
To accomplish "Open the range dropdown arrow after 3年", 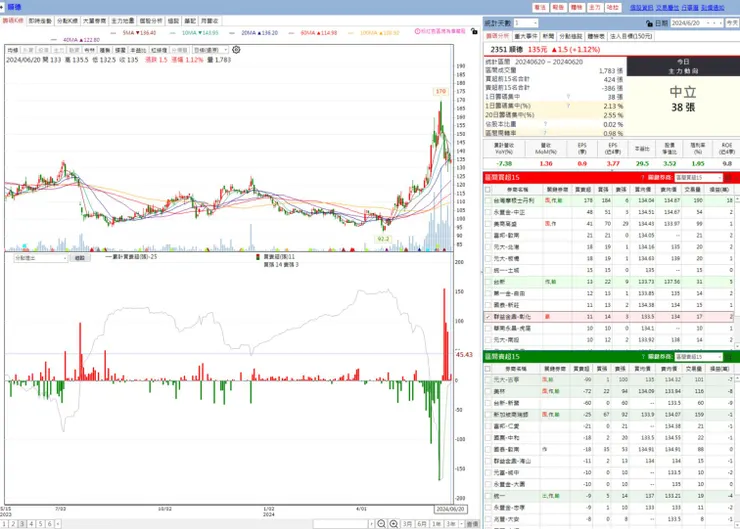I will (x=461, y=524).
